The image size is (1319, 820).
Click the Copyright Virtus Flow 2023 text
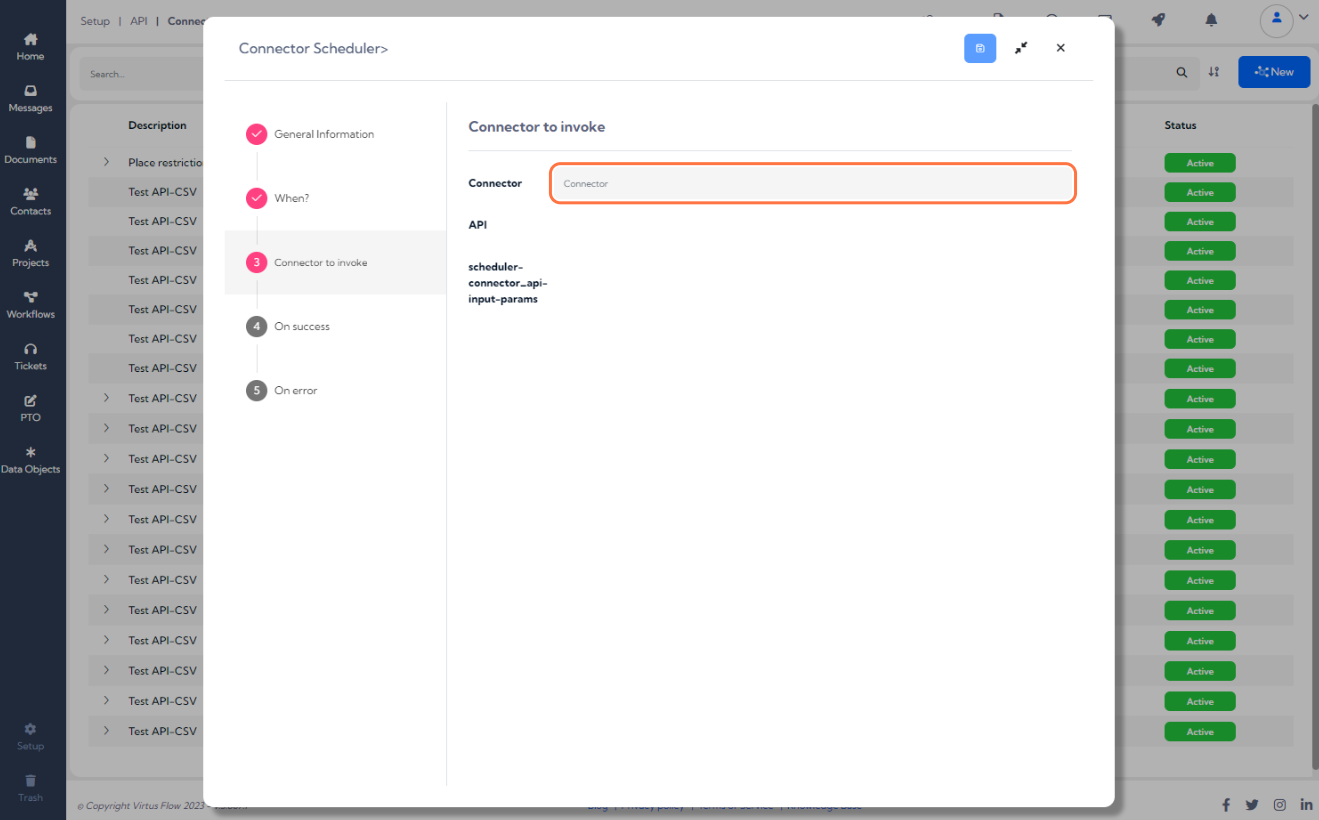(142, 806)
